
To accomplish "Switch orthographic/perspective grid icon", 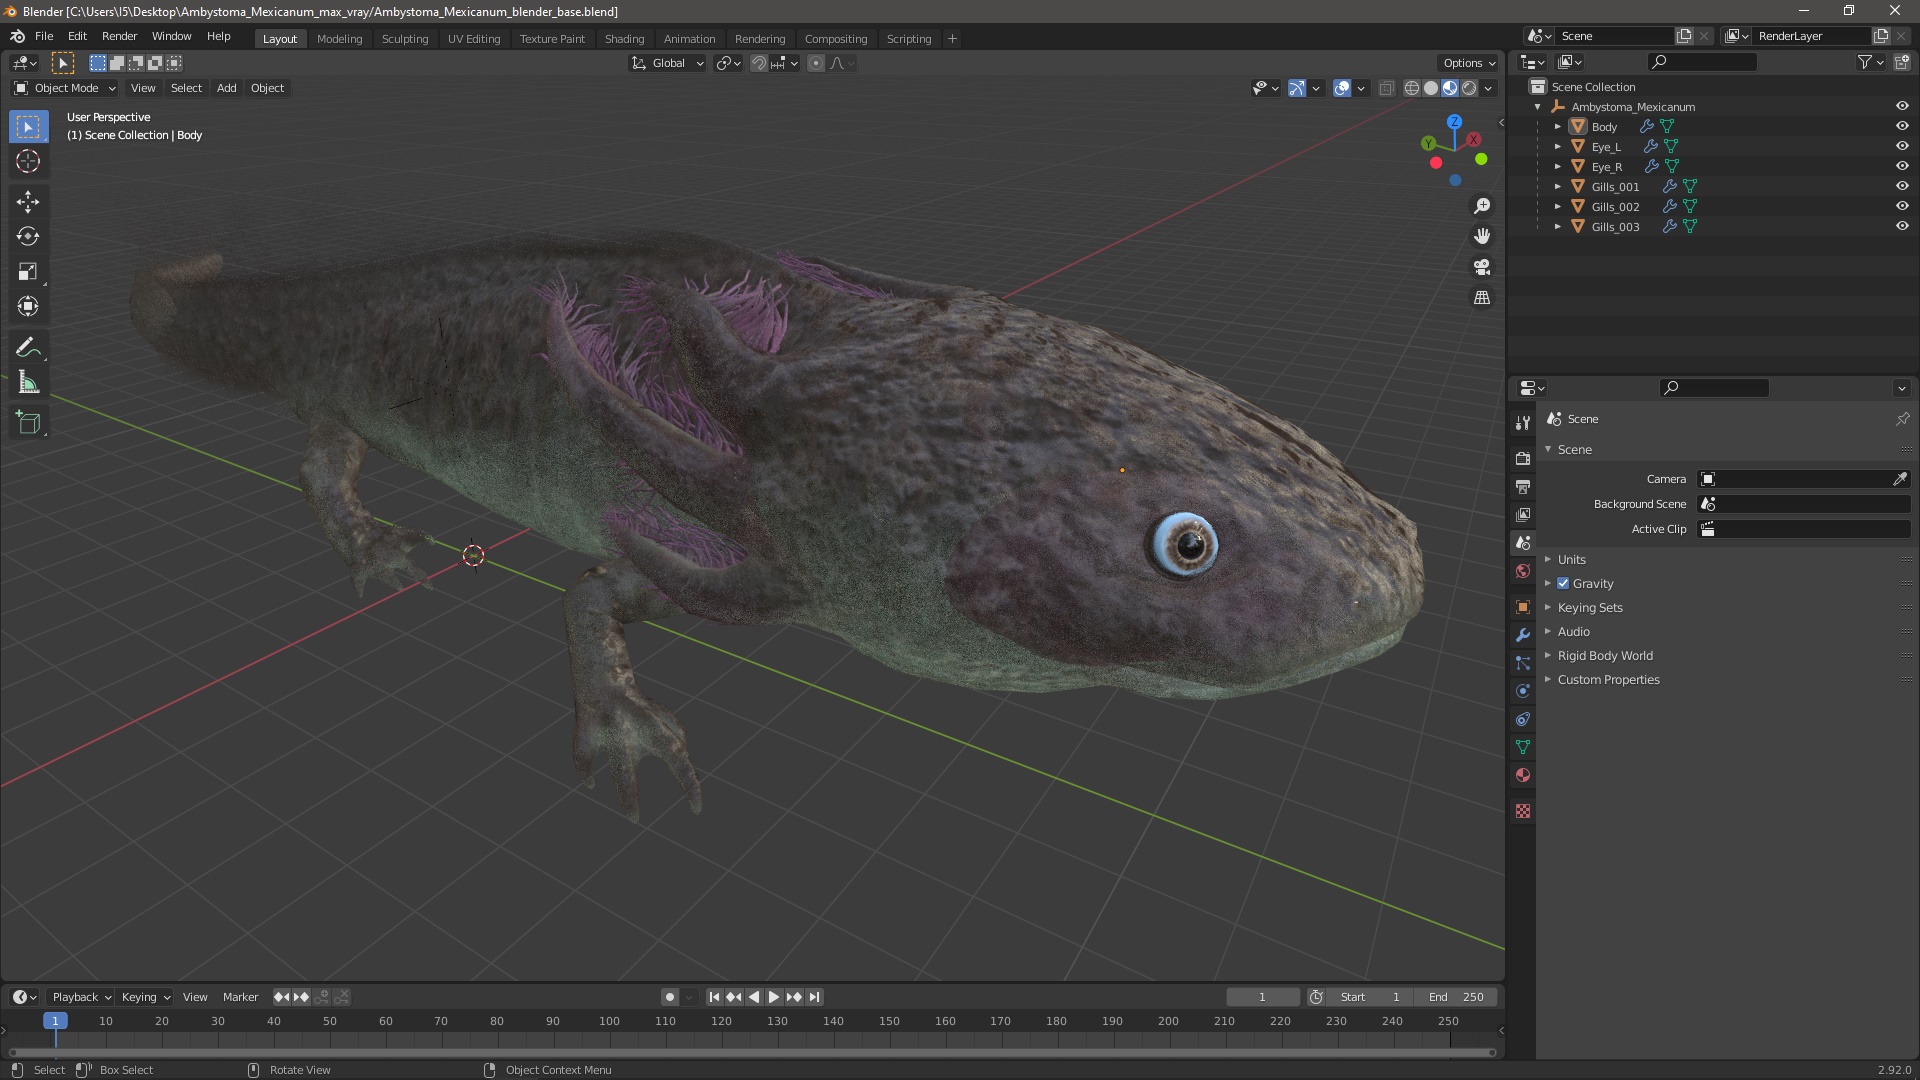I will point(1482,298).
